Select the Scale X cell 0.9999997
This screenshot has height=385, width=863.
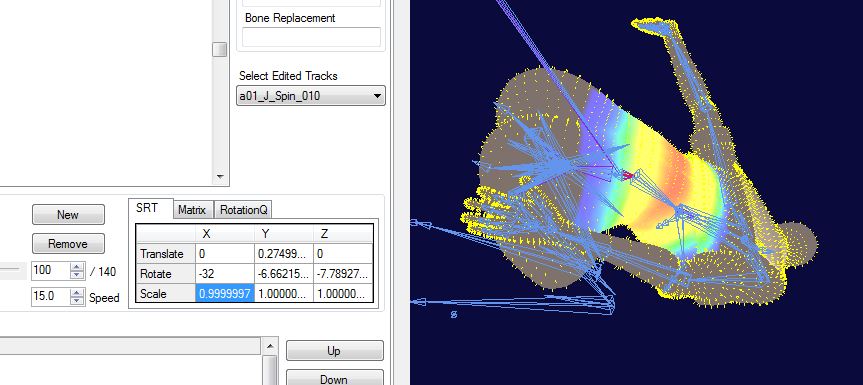pyautogui.click(x=225, y=294)
